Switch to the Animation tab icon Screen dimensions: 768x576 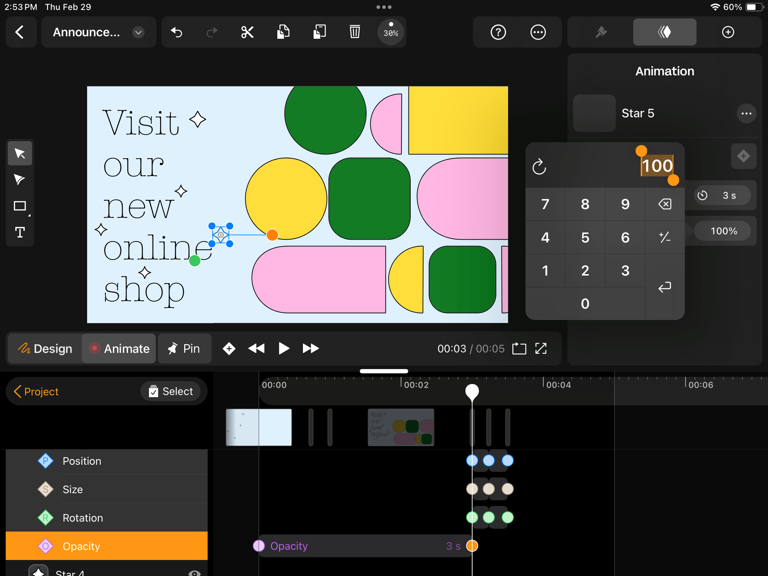665,32
